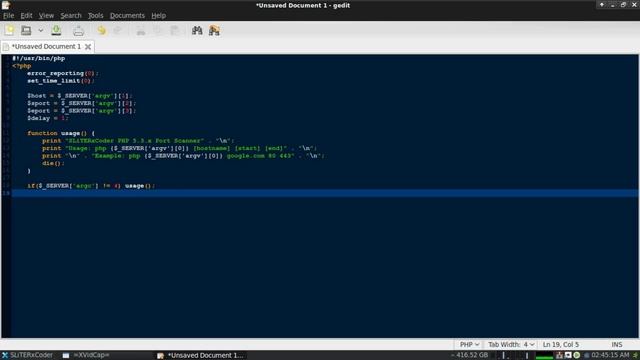Click the Cut scissors toolbar icon
This screenshot has height=360, width=640.
pos(141,31)
